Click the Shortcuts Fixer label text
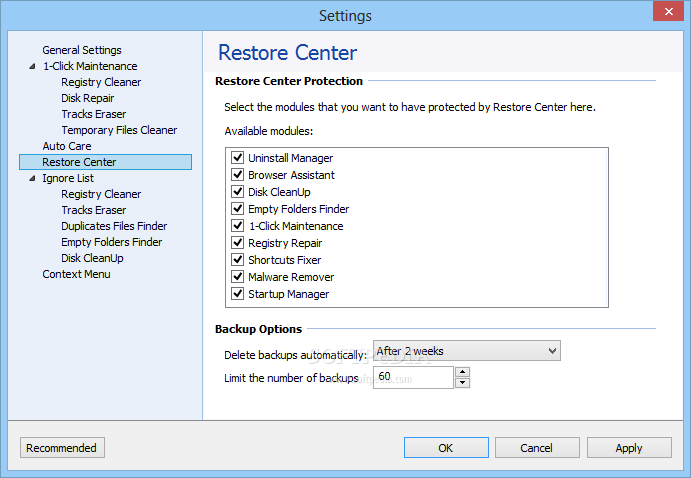This screenshot has height=478, width=691. 285,260
